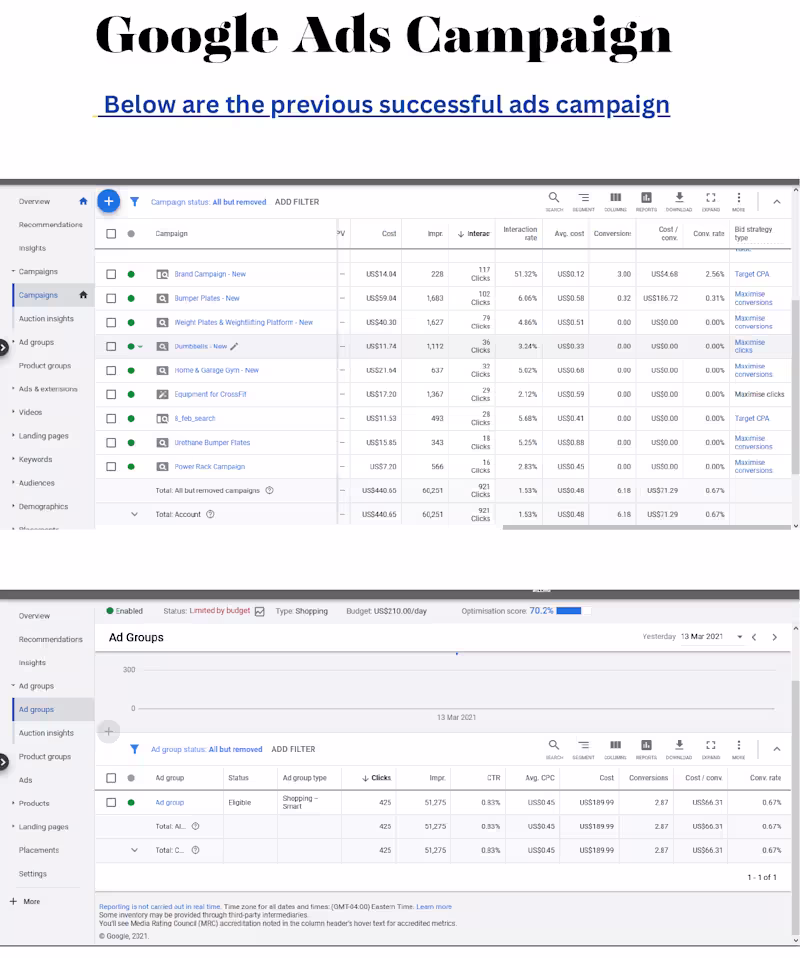Screen dimensions: 800x958
Task: Check the 8_feb_search row checkbox
Action: coord(111,419)
